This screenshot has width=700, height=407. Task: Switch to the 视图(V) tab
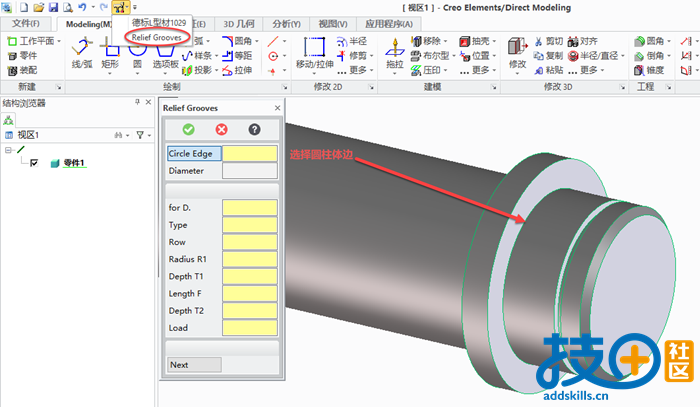pyautogui.click(x=333, y=24)
